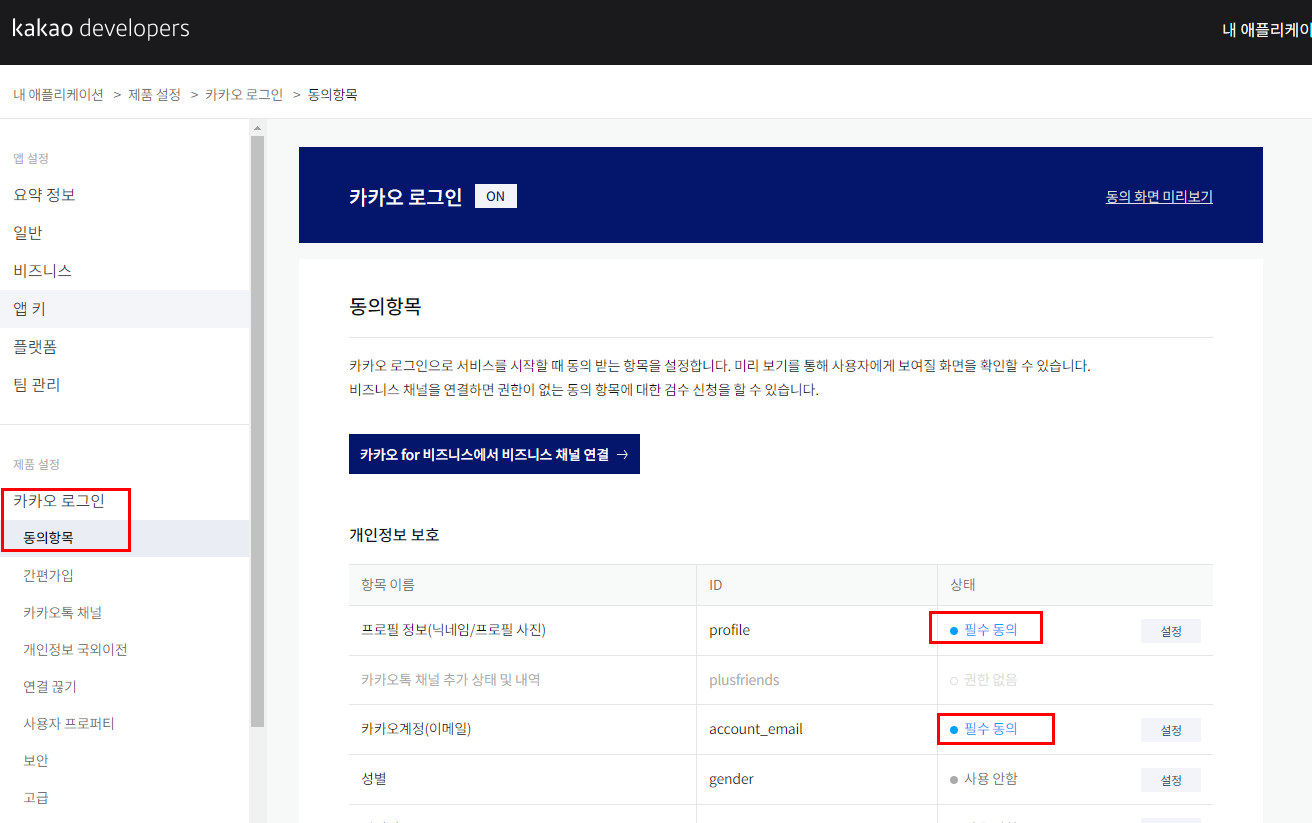Screen dimensions: 1312x823
Task: Open 앱 키 in sidebar
Action: click(124, 309)
